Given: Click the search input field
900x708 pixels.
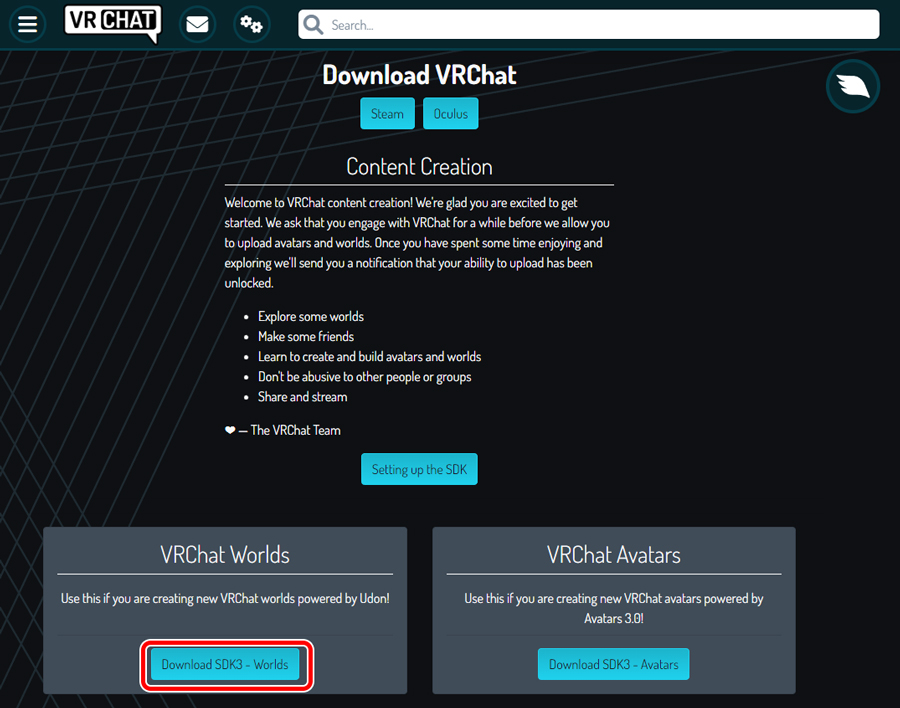Looking at the screenshot, I should point(588,25).
